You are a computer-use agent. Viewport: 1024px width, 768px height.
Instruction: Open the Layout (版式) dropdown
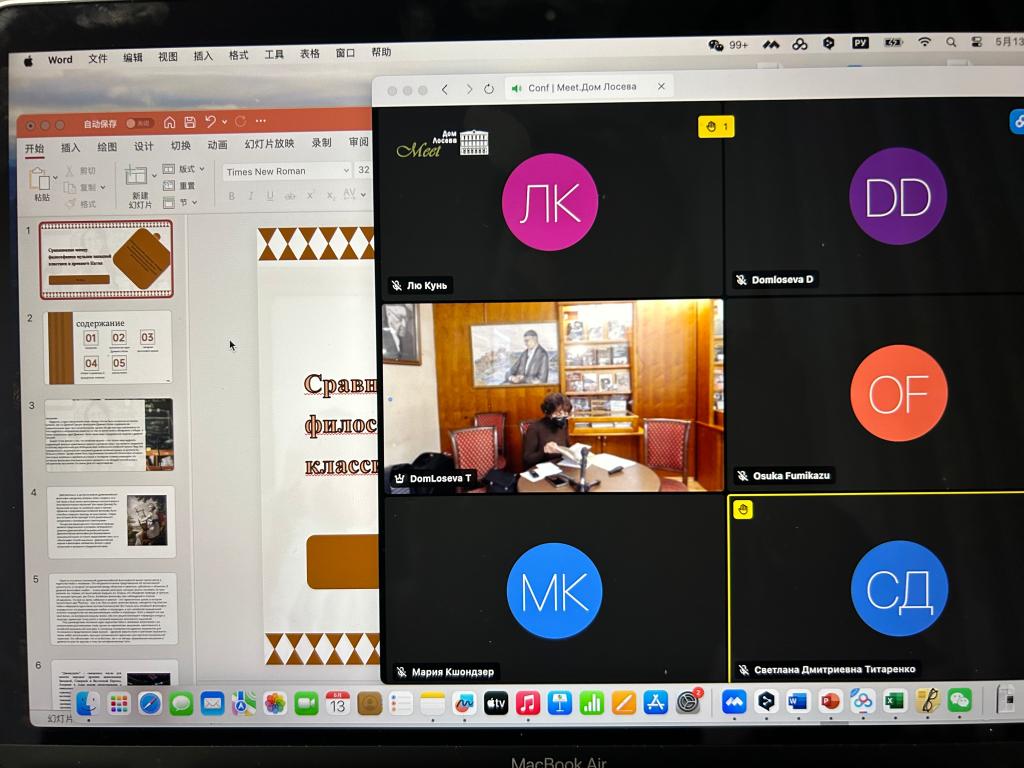[184, 168]
